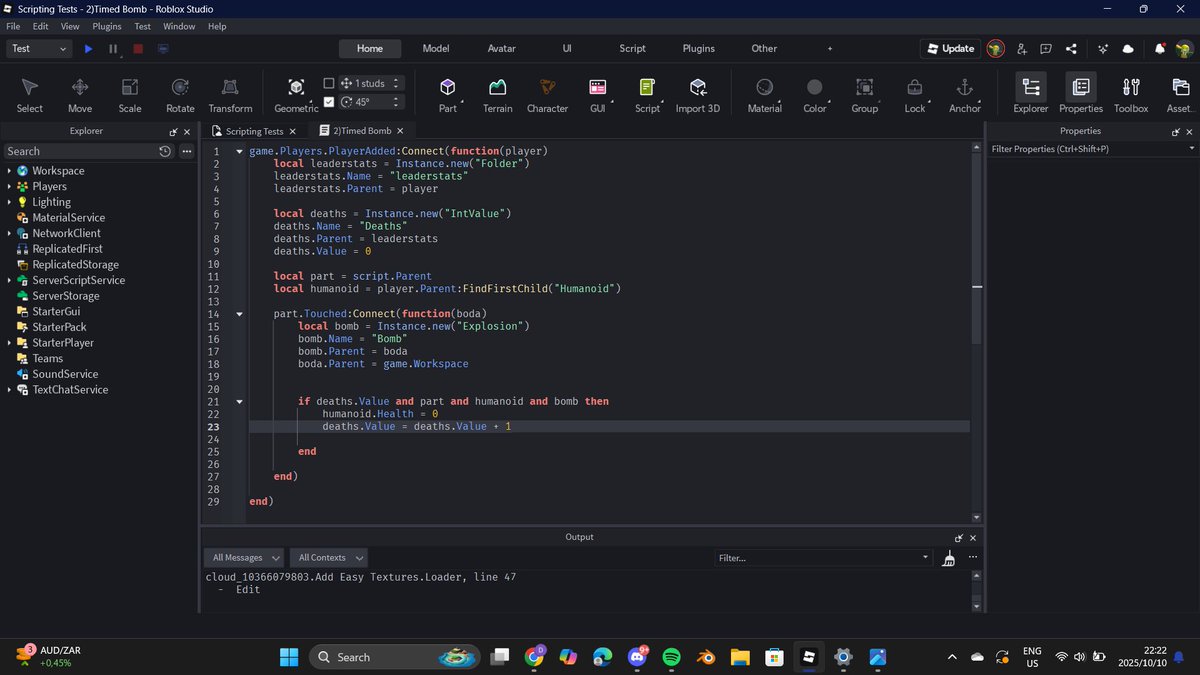
Task: Open the All Contexts filter dropdown
Action: coord(331,558)
